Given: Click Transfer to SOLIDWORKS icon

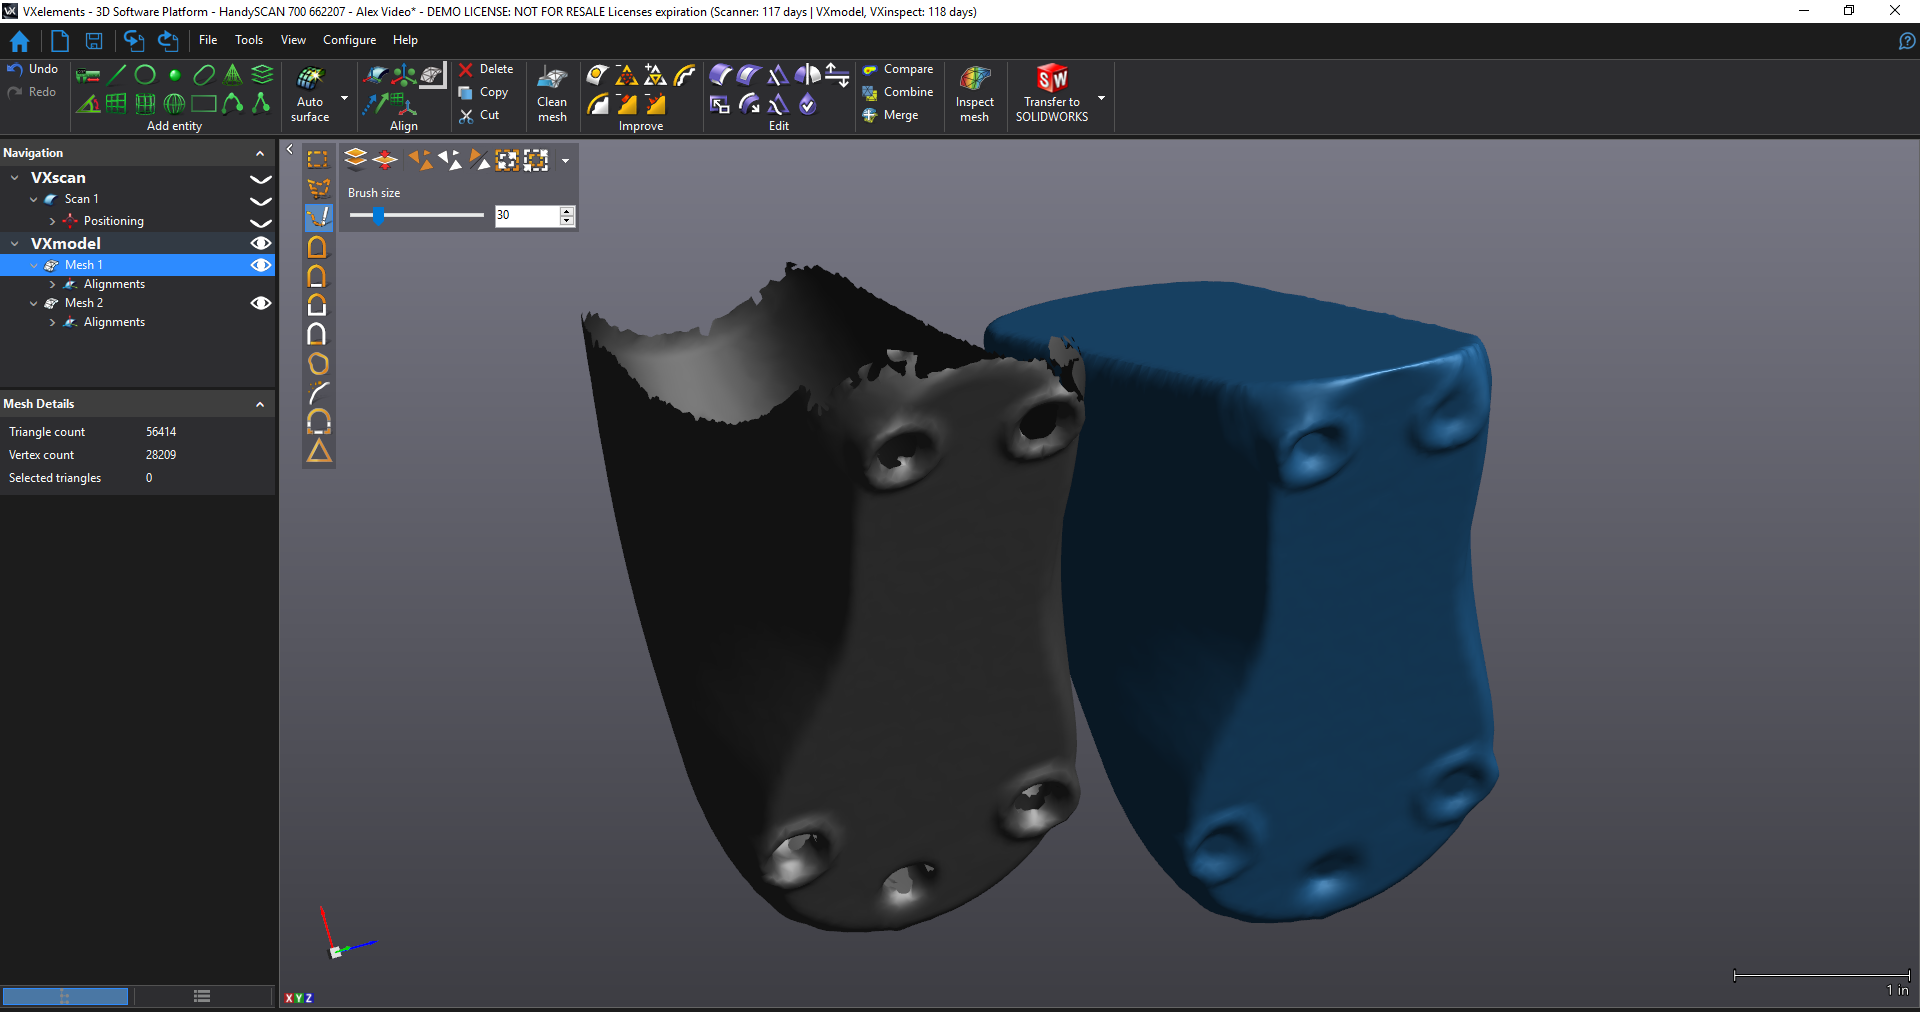Looking at the screenshot, I should (x=1051, y=80).
